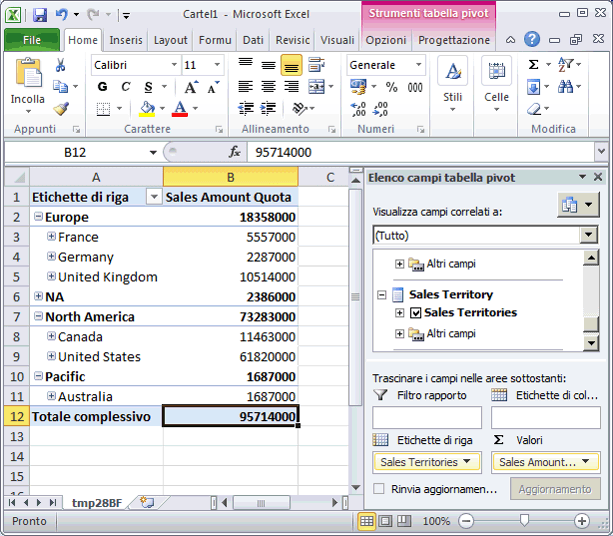Open the Celle cells menu
The width and height of the screenshot is (613, 536).
tap(496, 84)
